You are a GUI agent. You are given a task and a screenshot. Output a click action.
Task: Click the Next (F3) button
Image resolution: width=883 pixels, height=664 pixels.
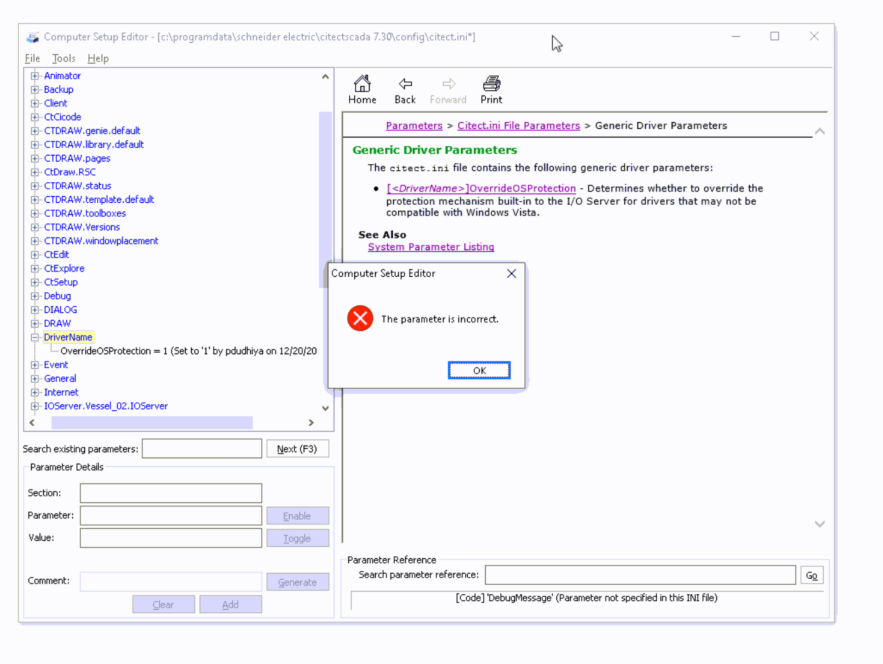pyautogui.click(x=297, y=449)
